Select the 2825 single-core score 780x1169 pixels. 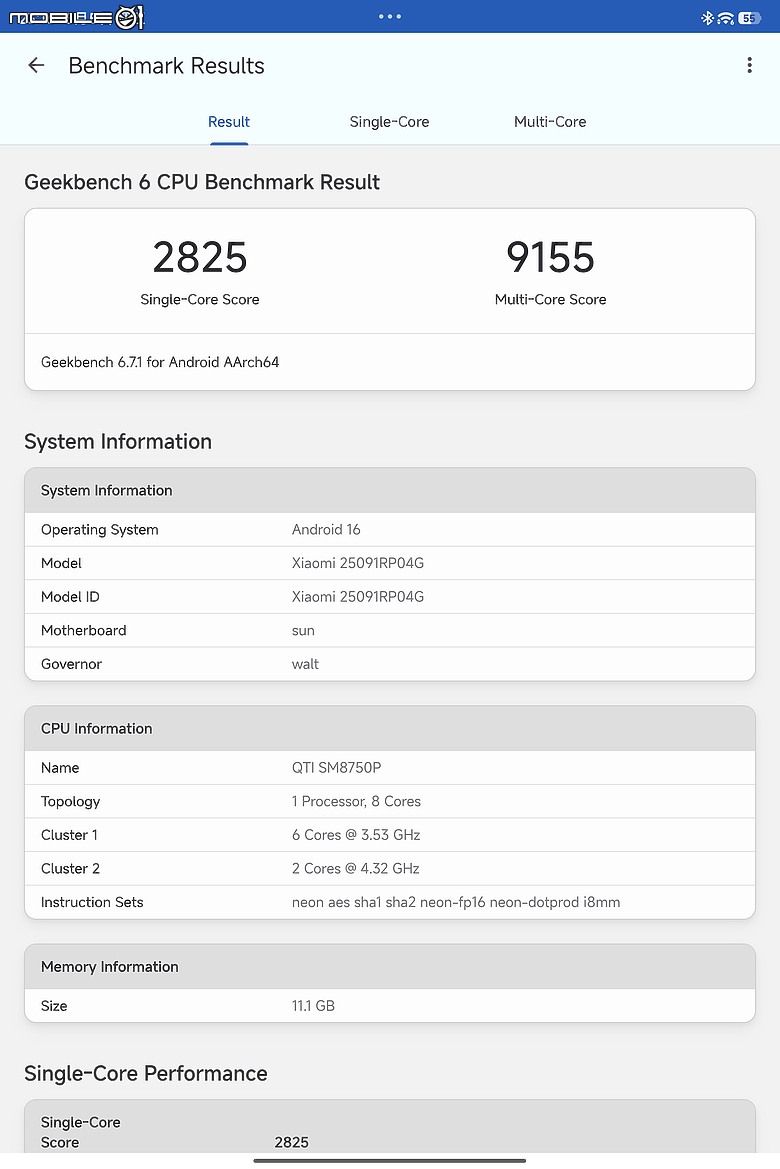pos(200,257)
